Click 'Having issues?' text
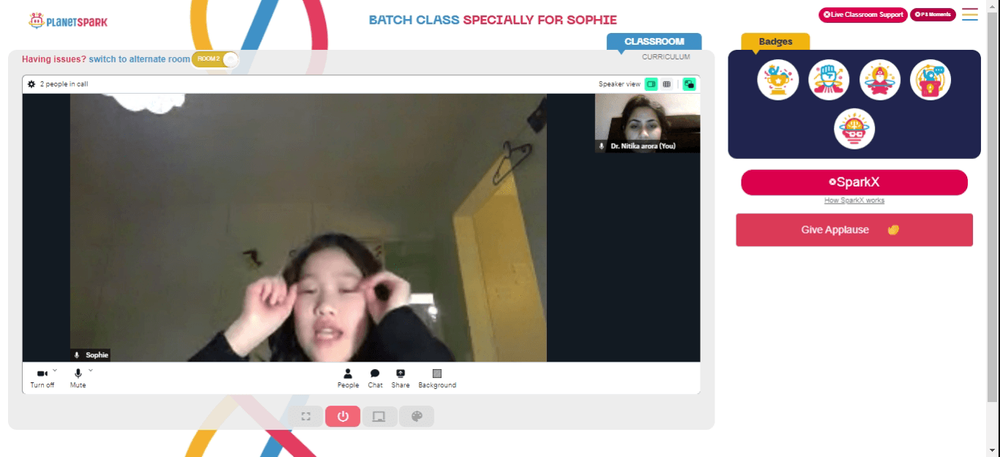Image resolution: width=1000 pixels, height=457 pixels. 54,59
